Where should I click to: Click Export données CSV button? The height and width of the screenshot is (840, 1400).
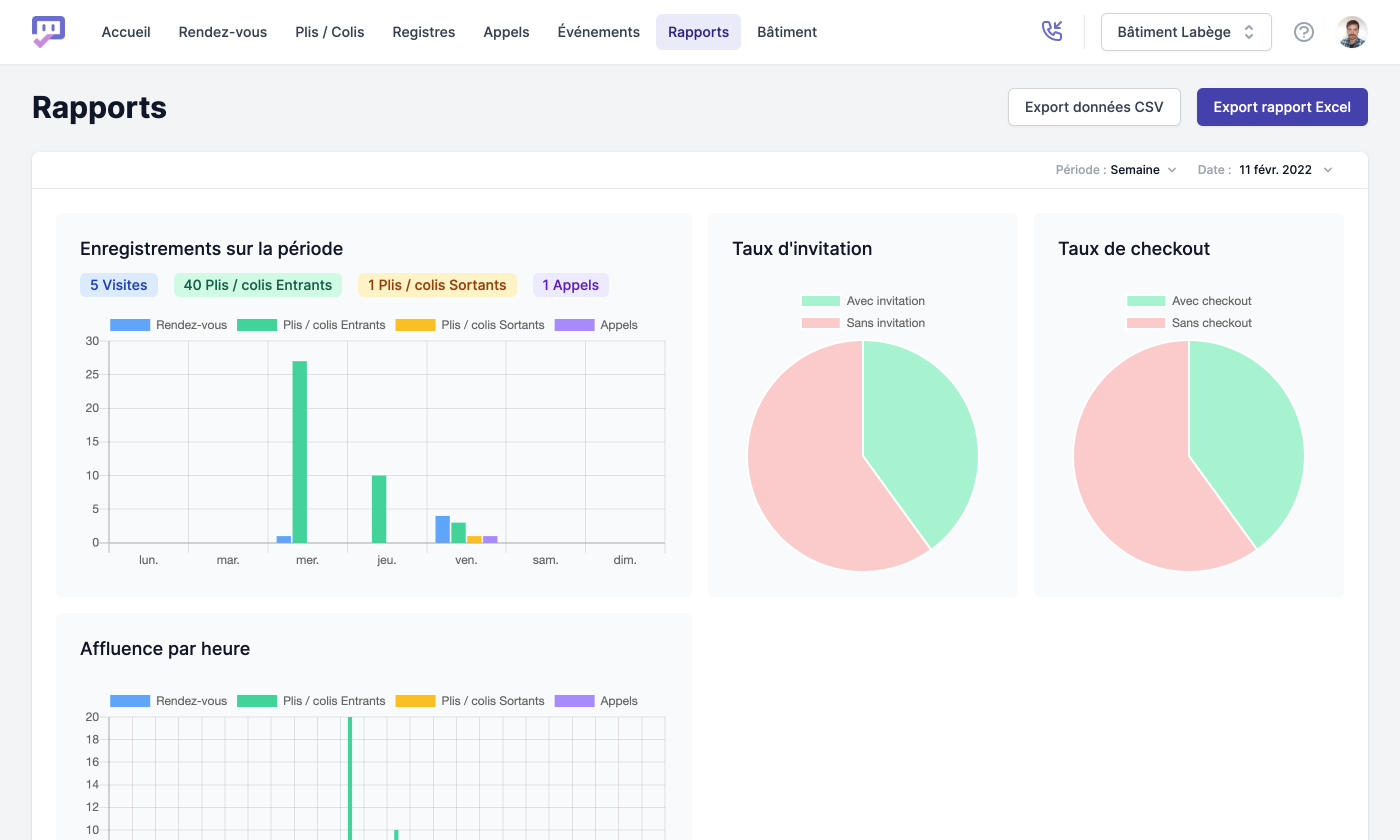pos(1094,107)
